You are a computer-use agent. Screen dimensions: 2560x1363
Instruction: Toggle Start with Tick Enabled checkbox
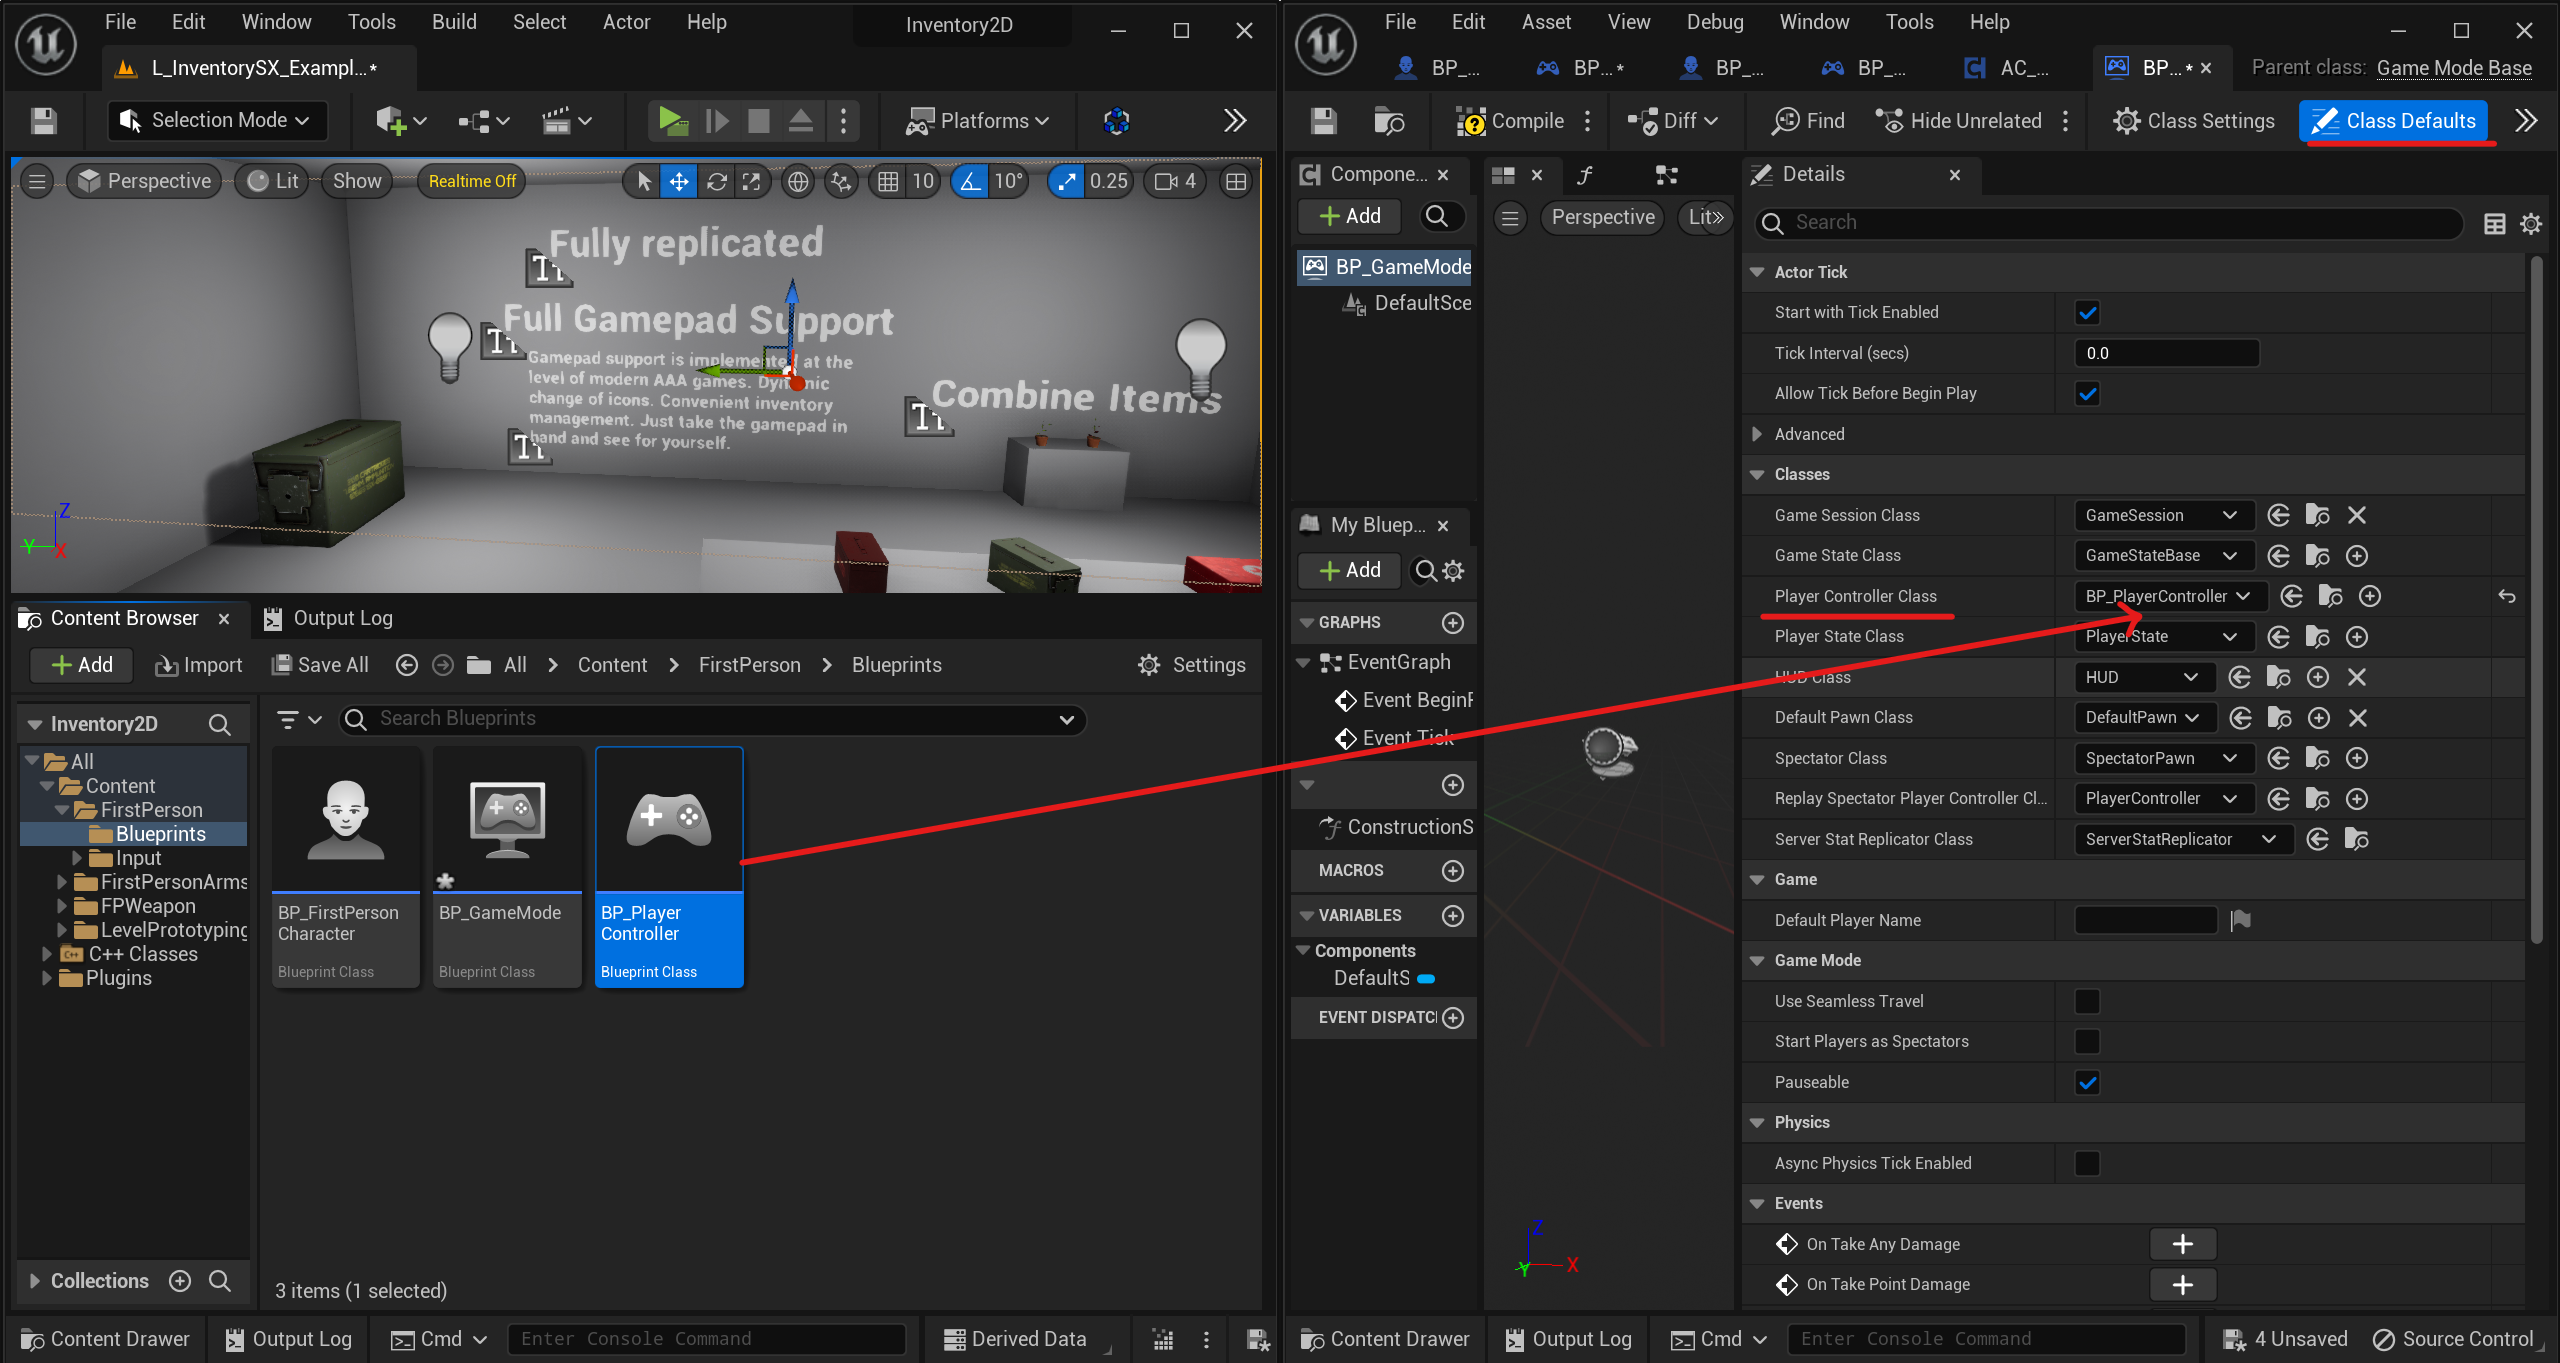2086,312
